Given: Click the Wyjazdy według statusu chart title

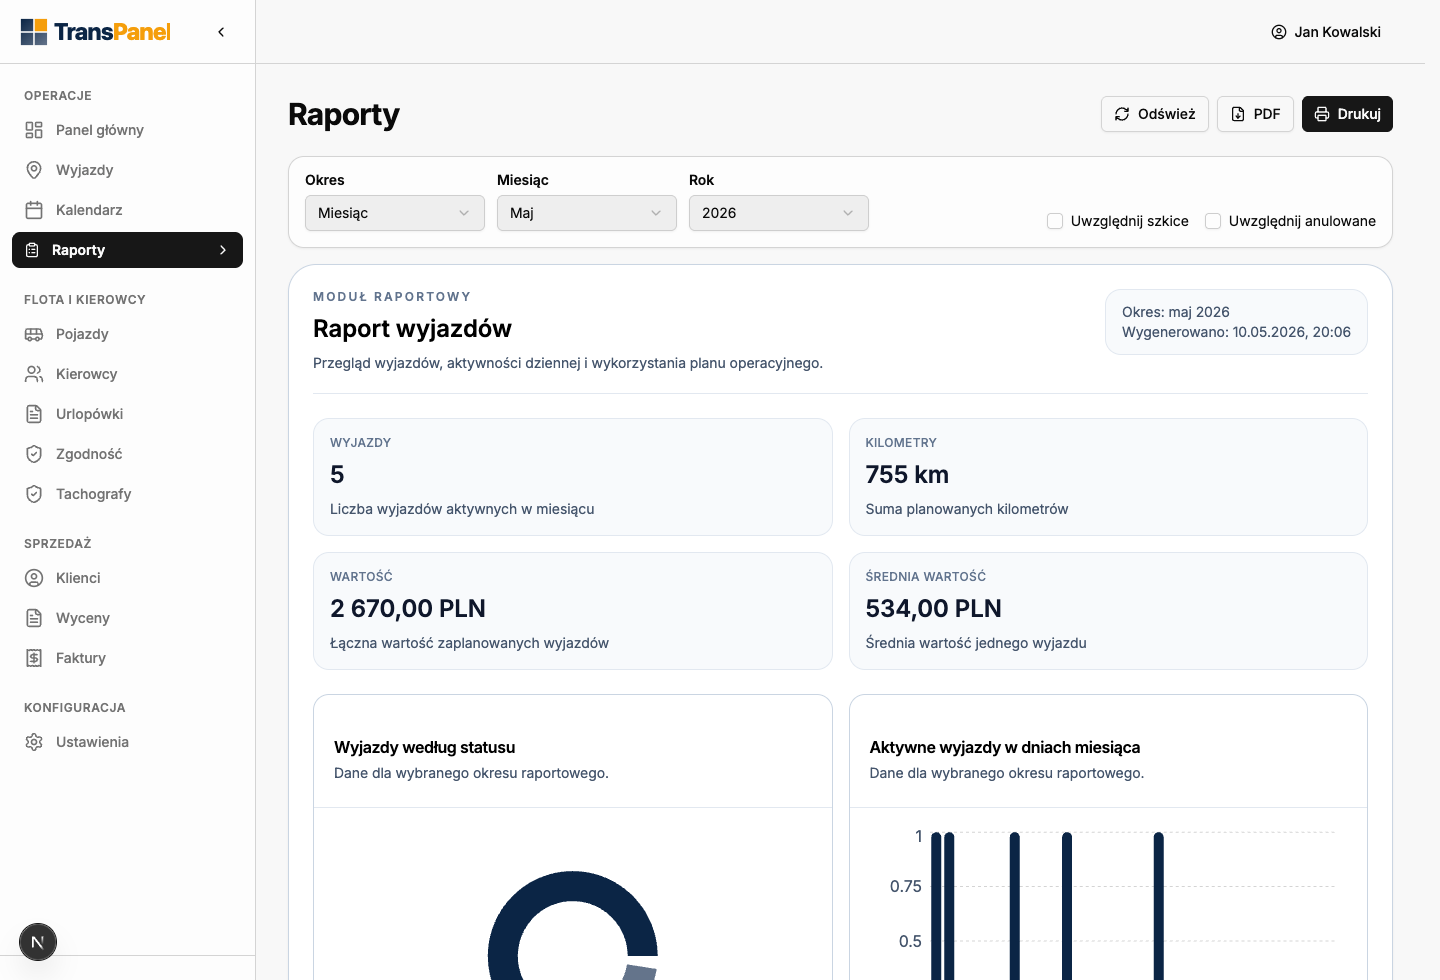Looking at the screenshot, I should [x=425, y=747].
